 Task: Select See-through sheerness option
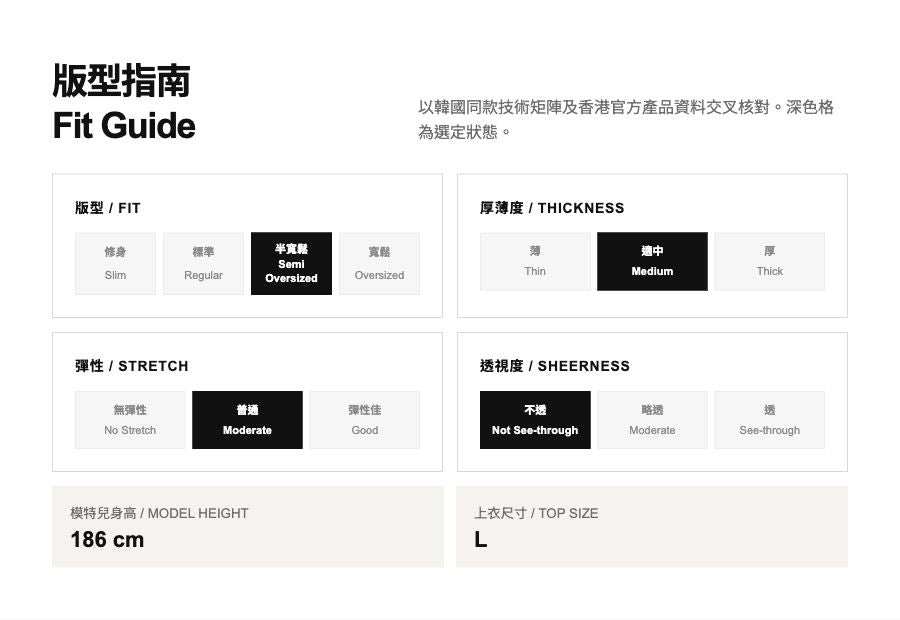tap(770, 420)
